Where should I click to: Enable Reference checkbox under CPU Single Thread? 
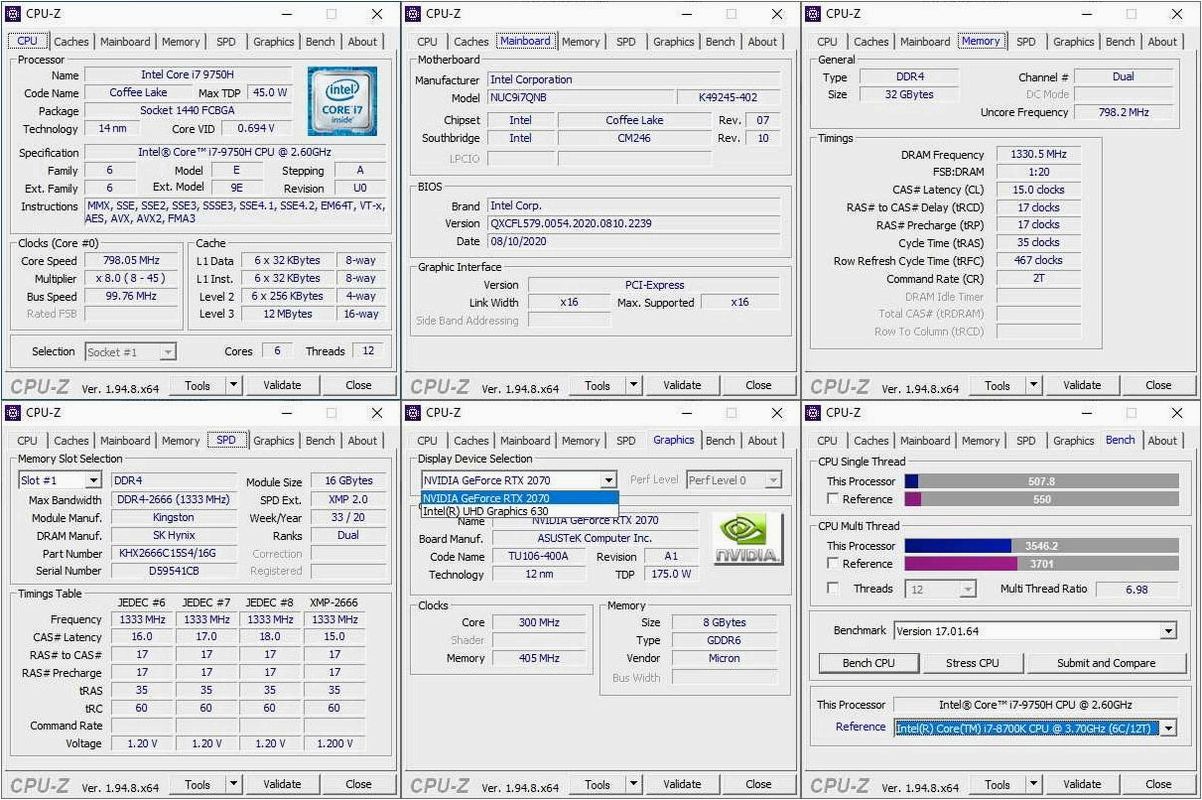pyautogui.click(x=833, y=499)
